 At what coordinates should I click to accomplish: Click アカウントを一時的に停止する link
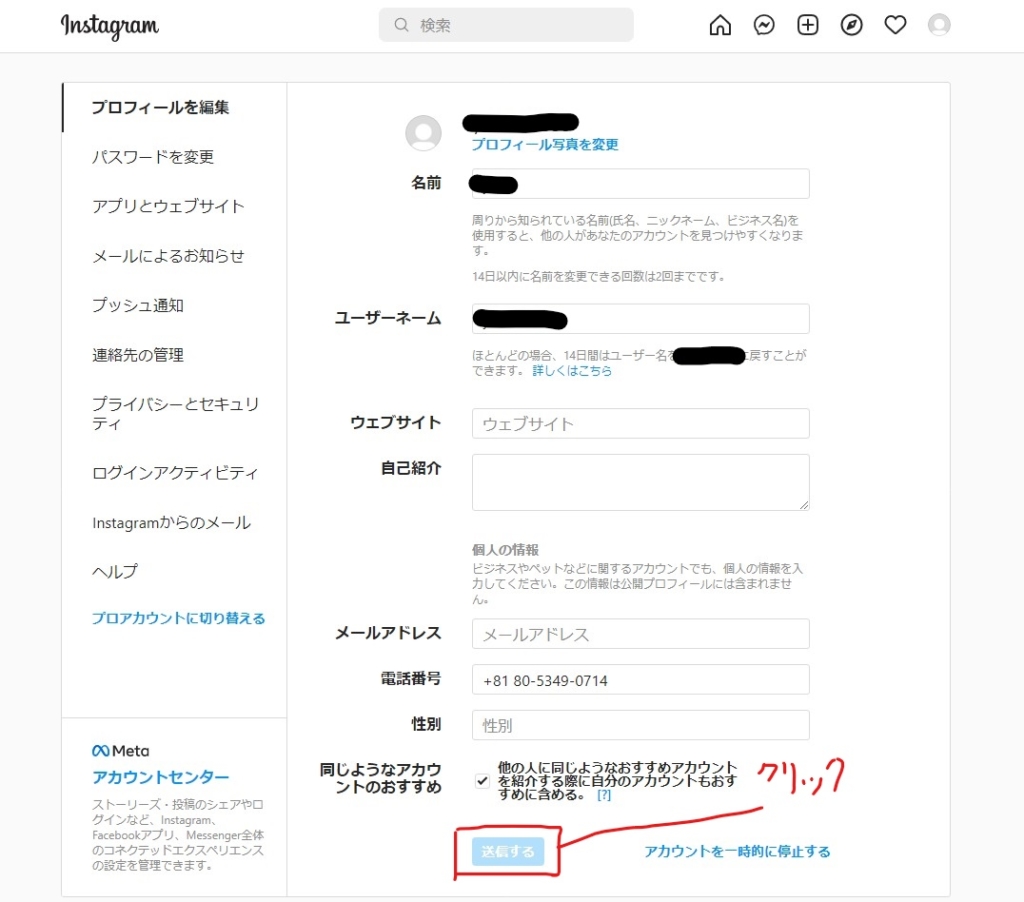(x=737, y=852)
